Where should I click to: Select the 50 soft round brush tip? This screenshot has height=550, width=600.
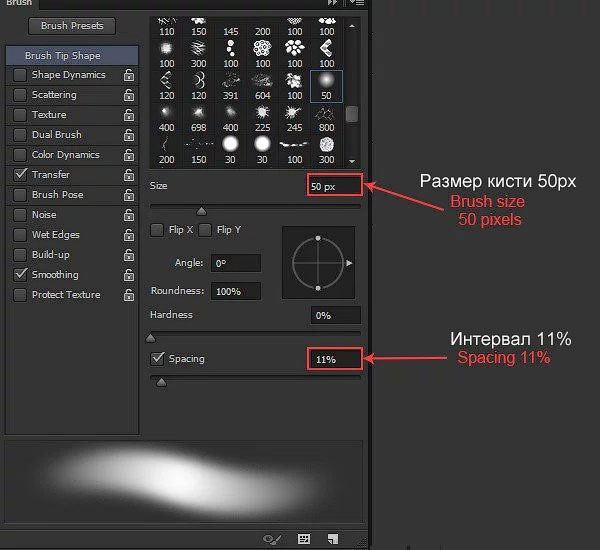pos(326,86)
